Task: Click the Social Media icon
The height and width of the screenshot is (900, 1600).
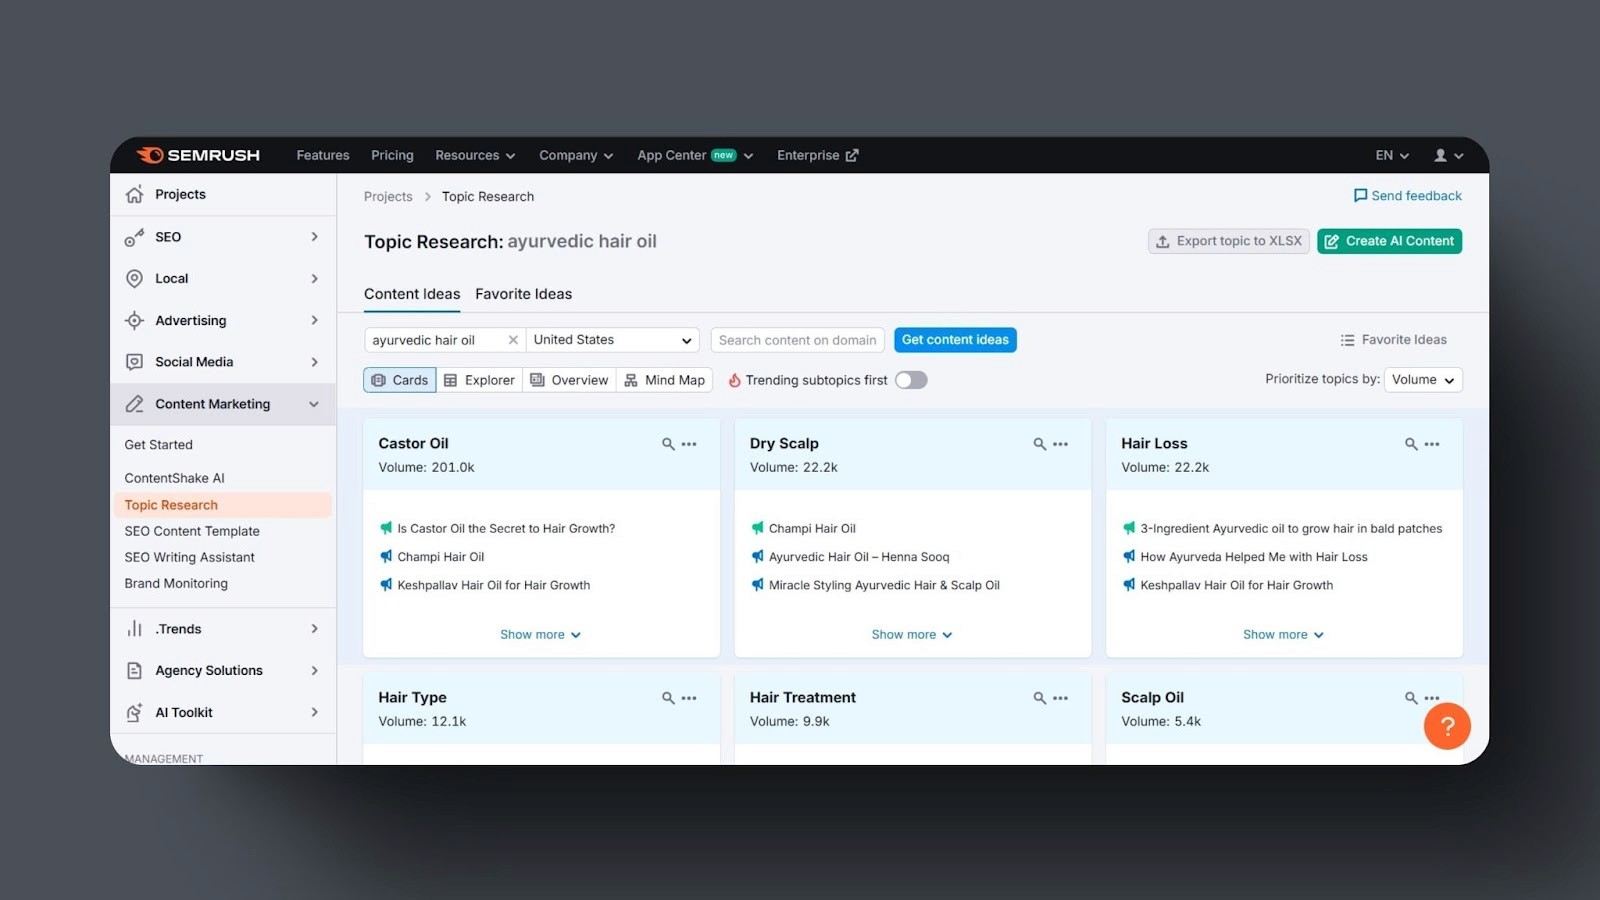Action: (134, 362)
